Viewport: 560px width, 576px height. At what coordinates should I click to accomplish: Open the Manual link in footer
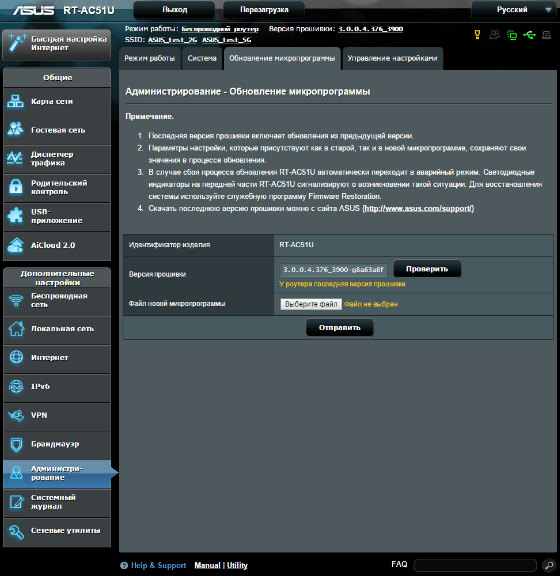pyautogui.click(x=207, y=565)
